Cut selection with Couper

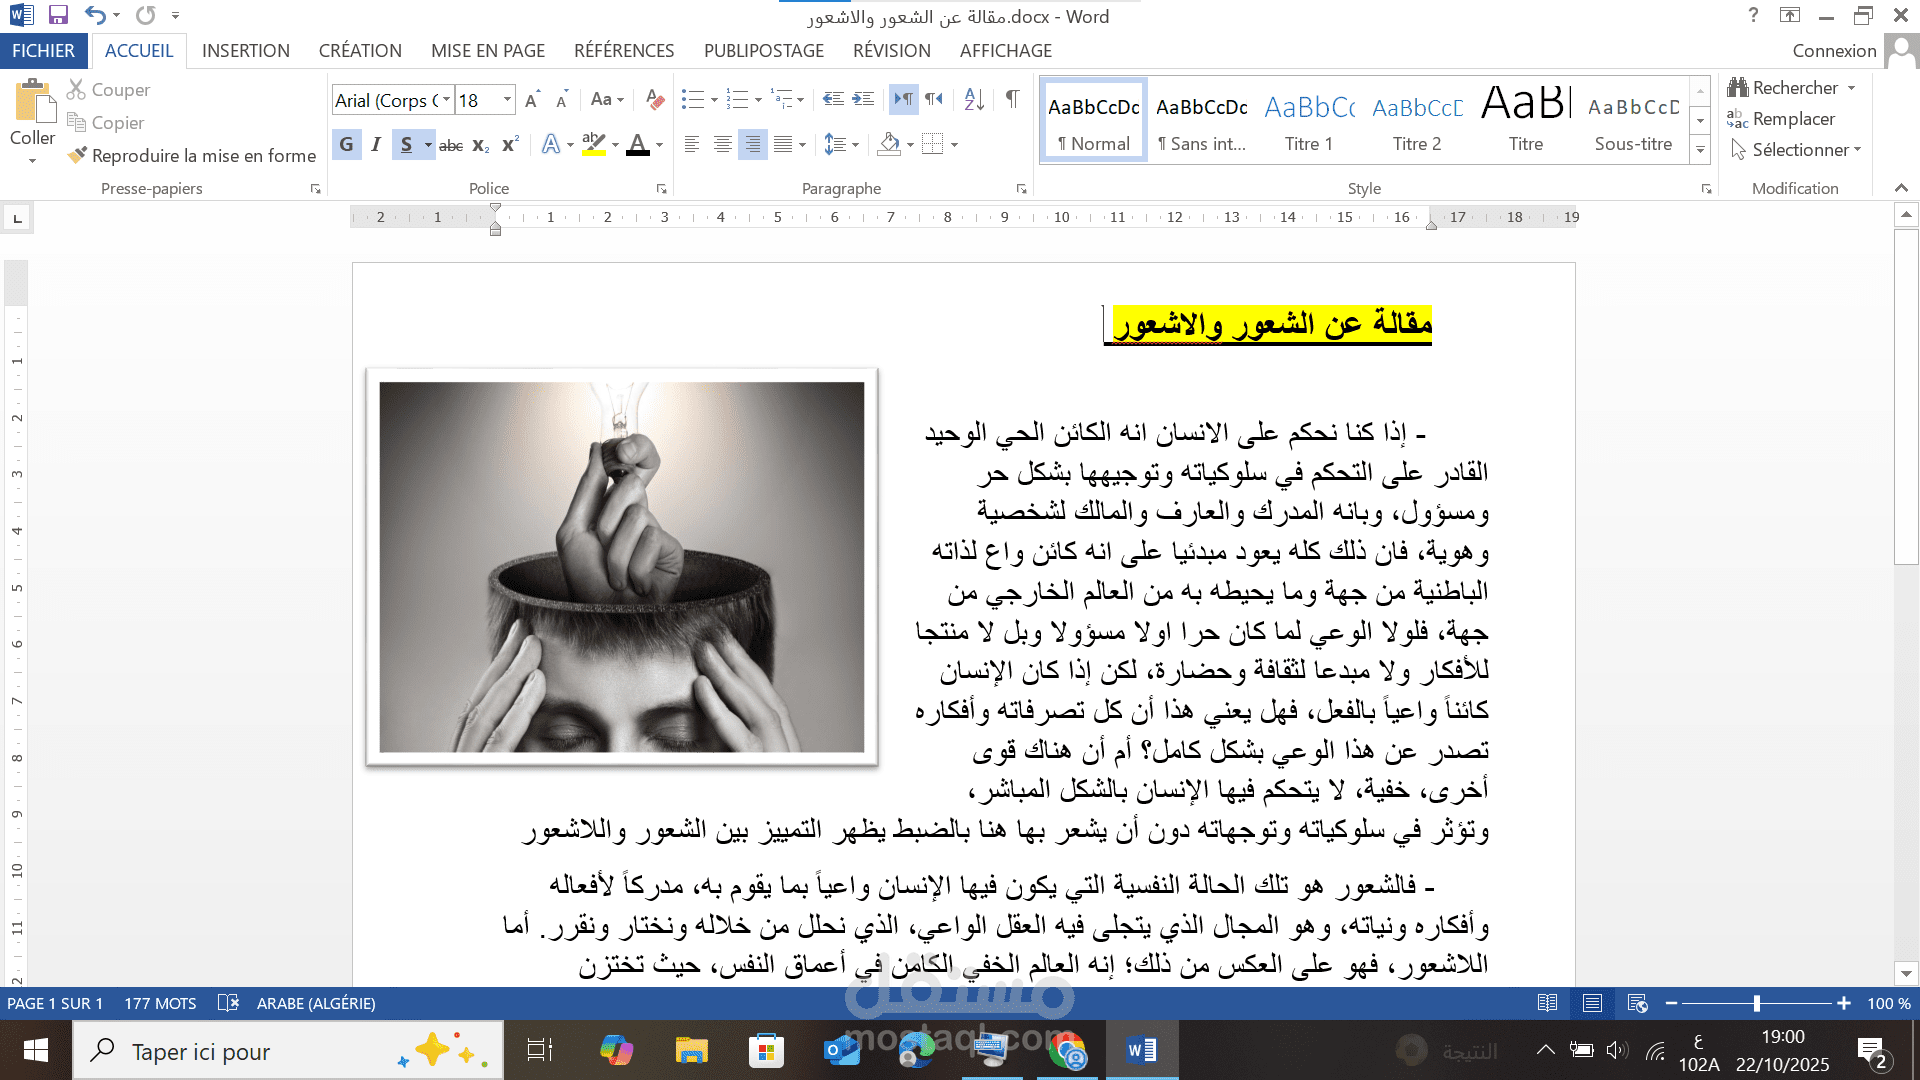pyautogui.click(x=108, y=90)
